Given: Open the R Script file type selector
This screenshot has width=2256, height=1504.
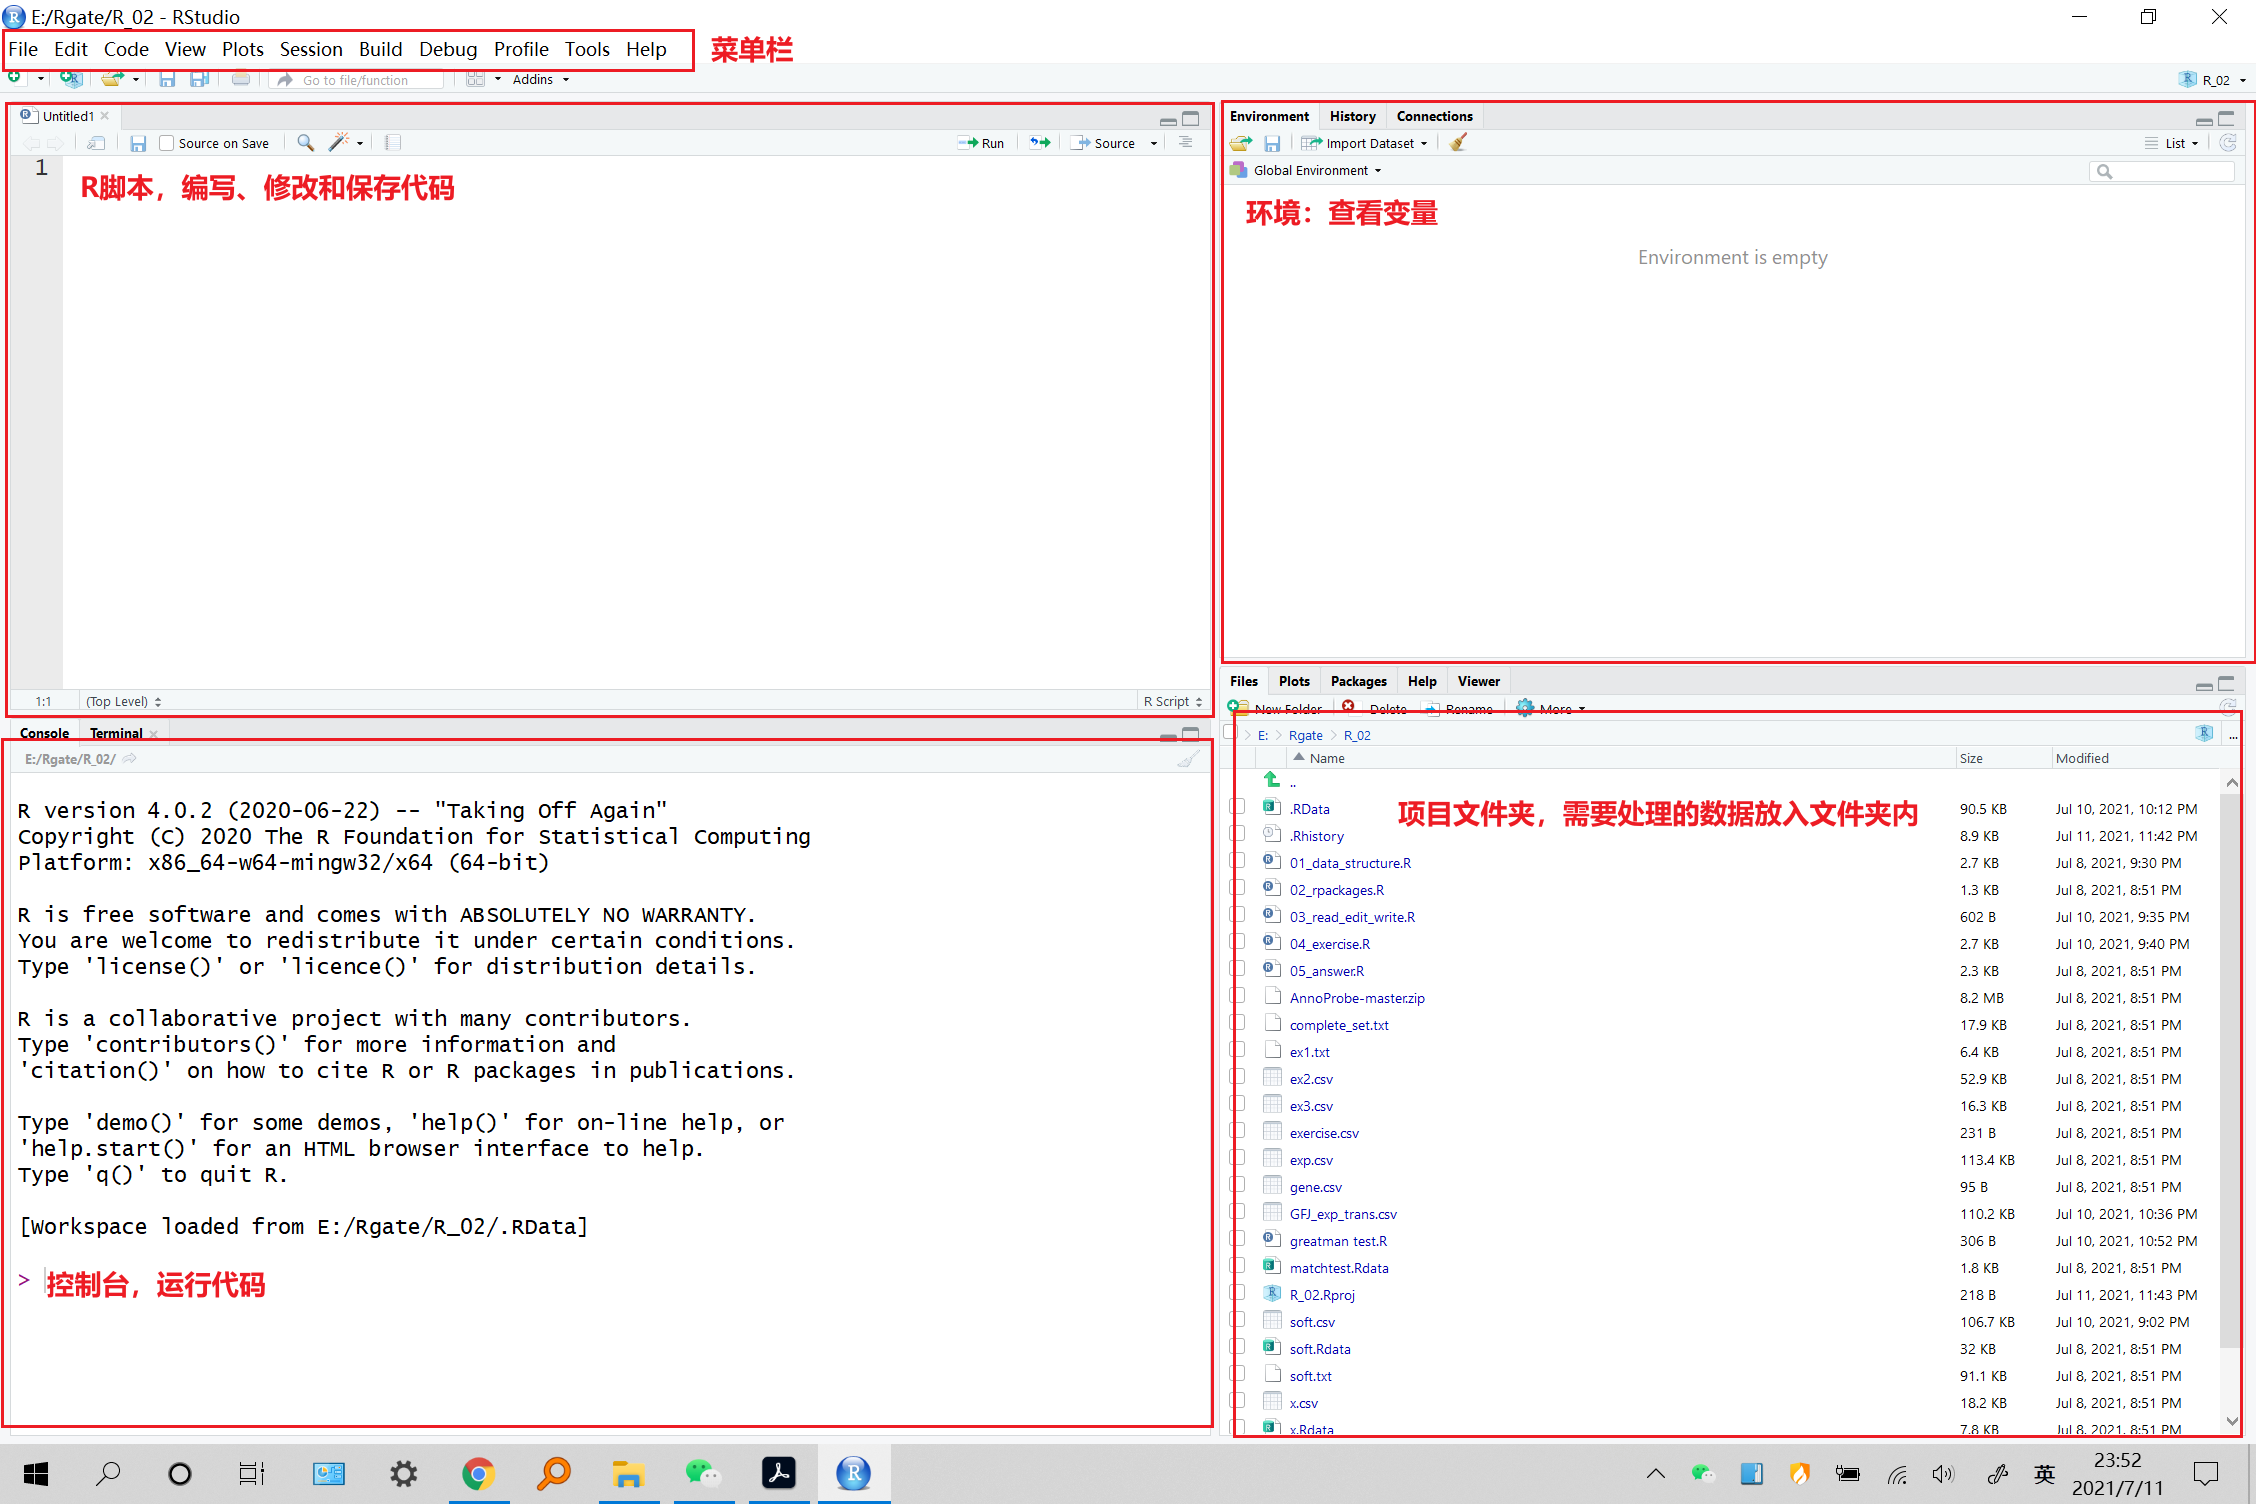Looking at the screenshot, I should click(x=1173, y=702).
